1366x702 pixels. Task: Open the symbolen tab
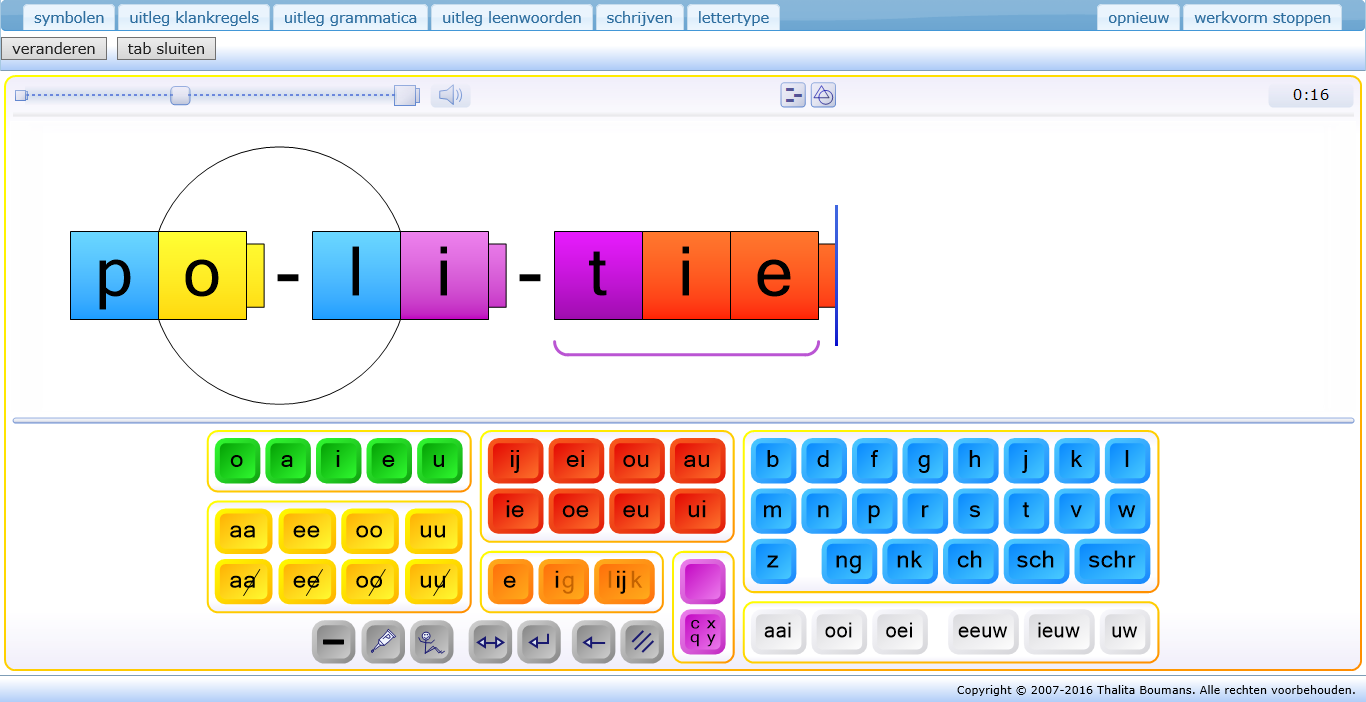[69, 18]
